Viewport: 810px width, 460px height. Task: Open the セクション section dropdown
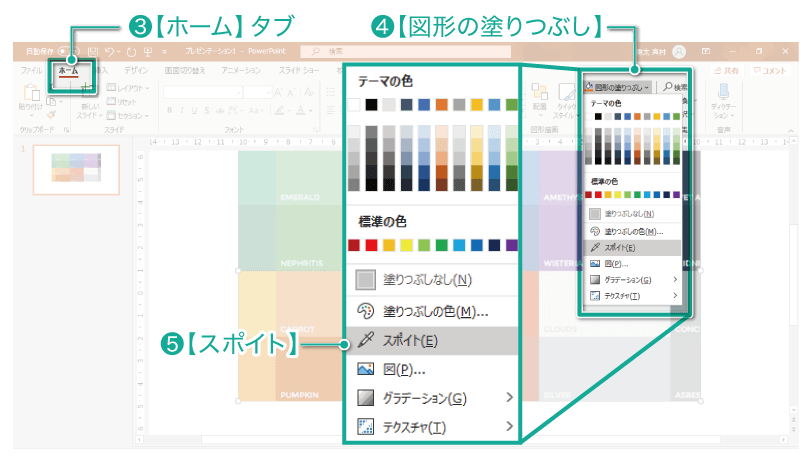pyautogui.click(x=128, y=115)
